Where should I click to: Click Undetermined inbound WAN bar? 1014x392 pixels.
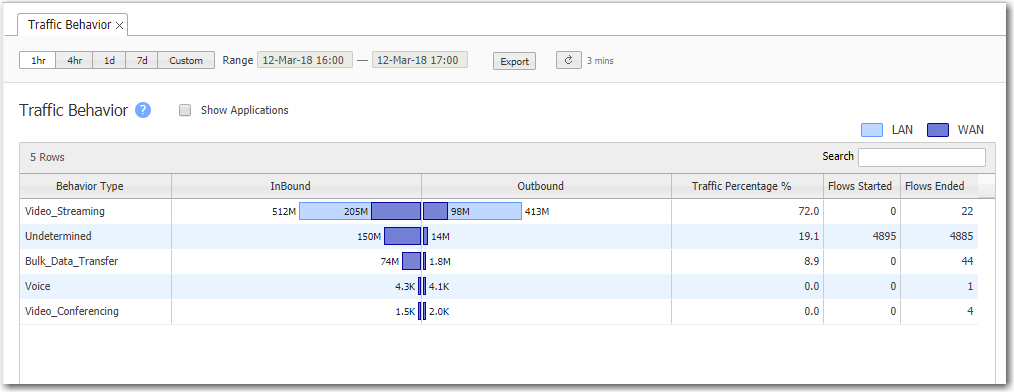[x=402, y=236]
